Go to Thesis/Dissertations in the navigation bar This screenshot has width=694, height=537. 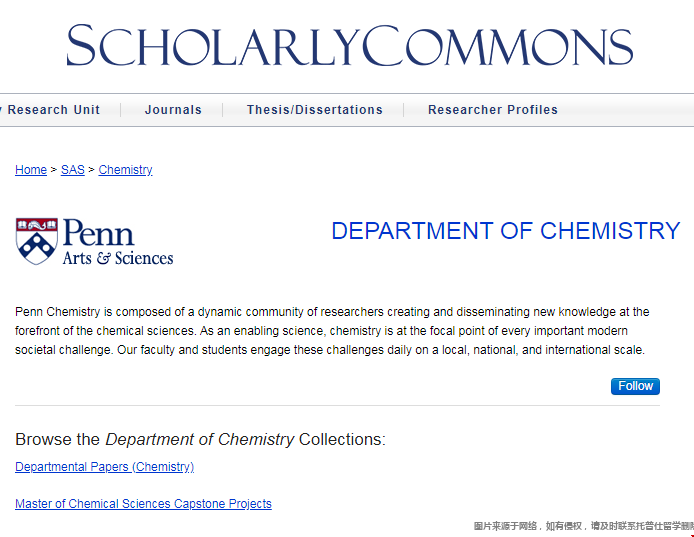(x=315, y=110)
